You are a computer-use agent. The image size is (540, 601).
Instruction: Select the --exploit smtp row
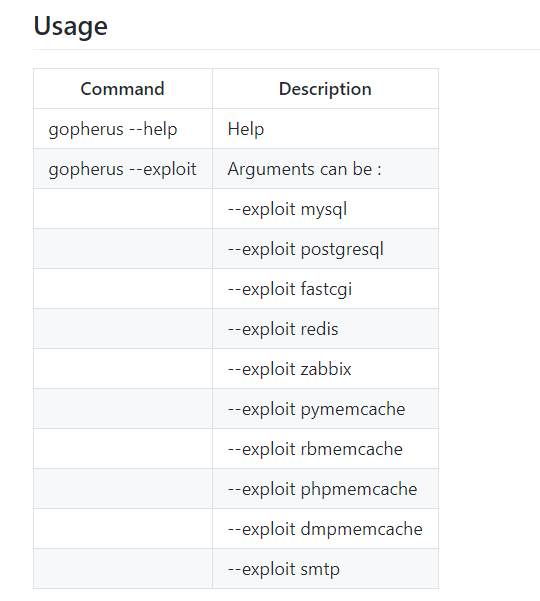(236, 569)
